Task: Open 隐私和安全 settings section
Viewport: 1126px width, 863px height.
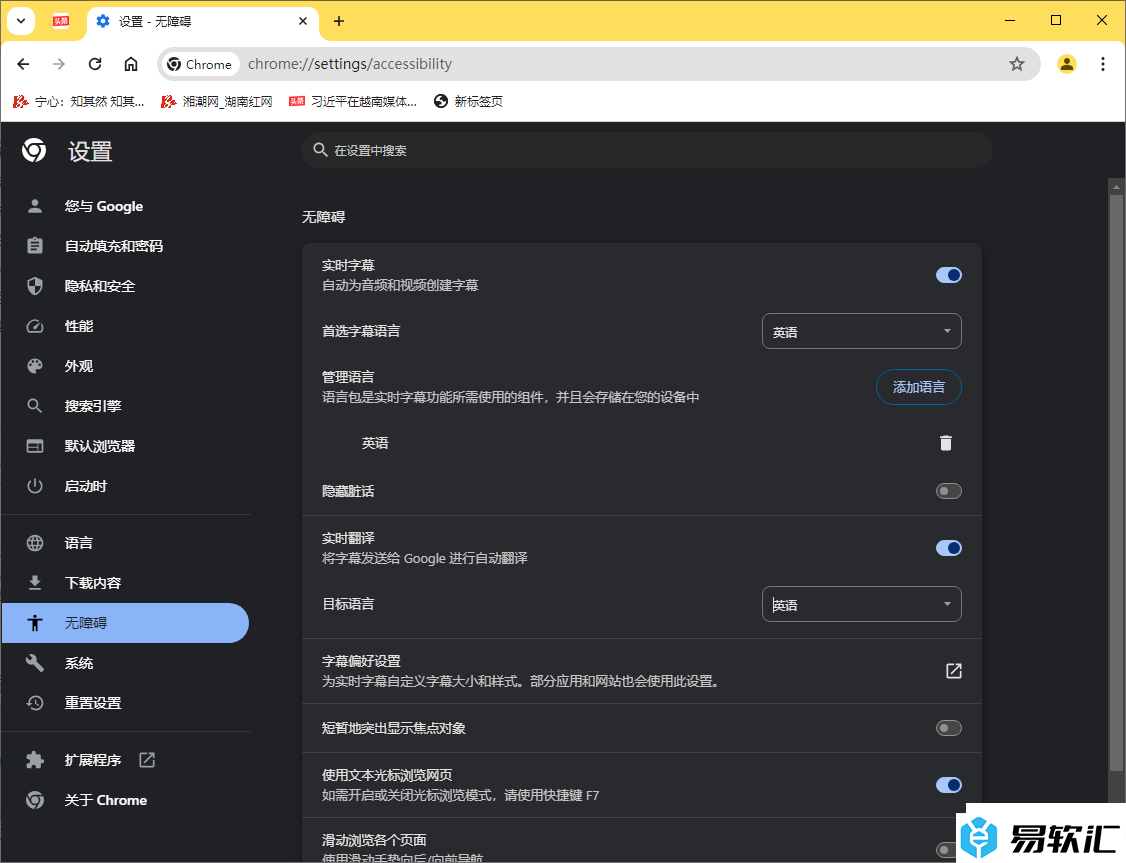Action: pyautogui.click(x=100, y=286)
